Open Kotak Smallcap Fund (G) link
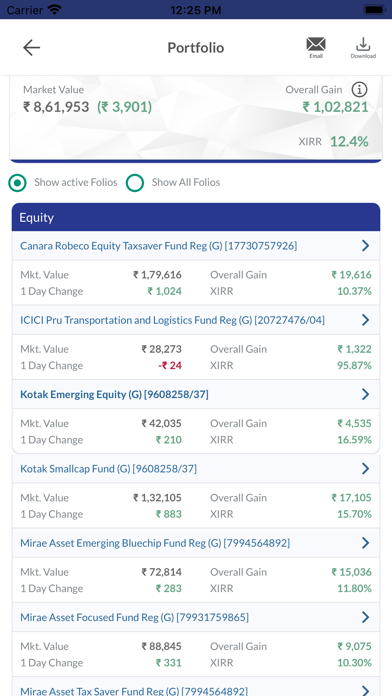 [x=108, y=468]
